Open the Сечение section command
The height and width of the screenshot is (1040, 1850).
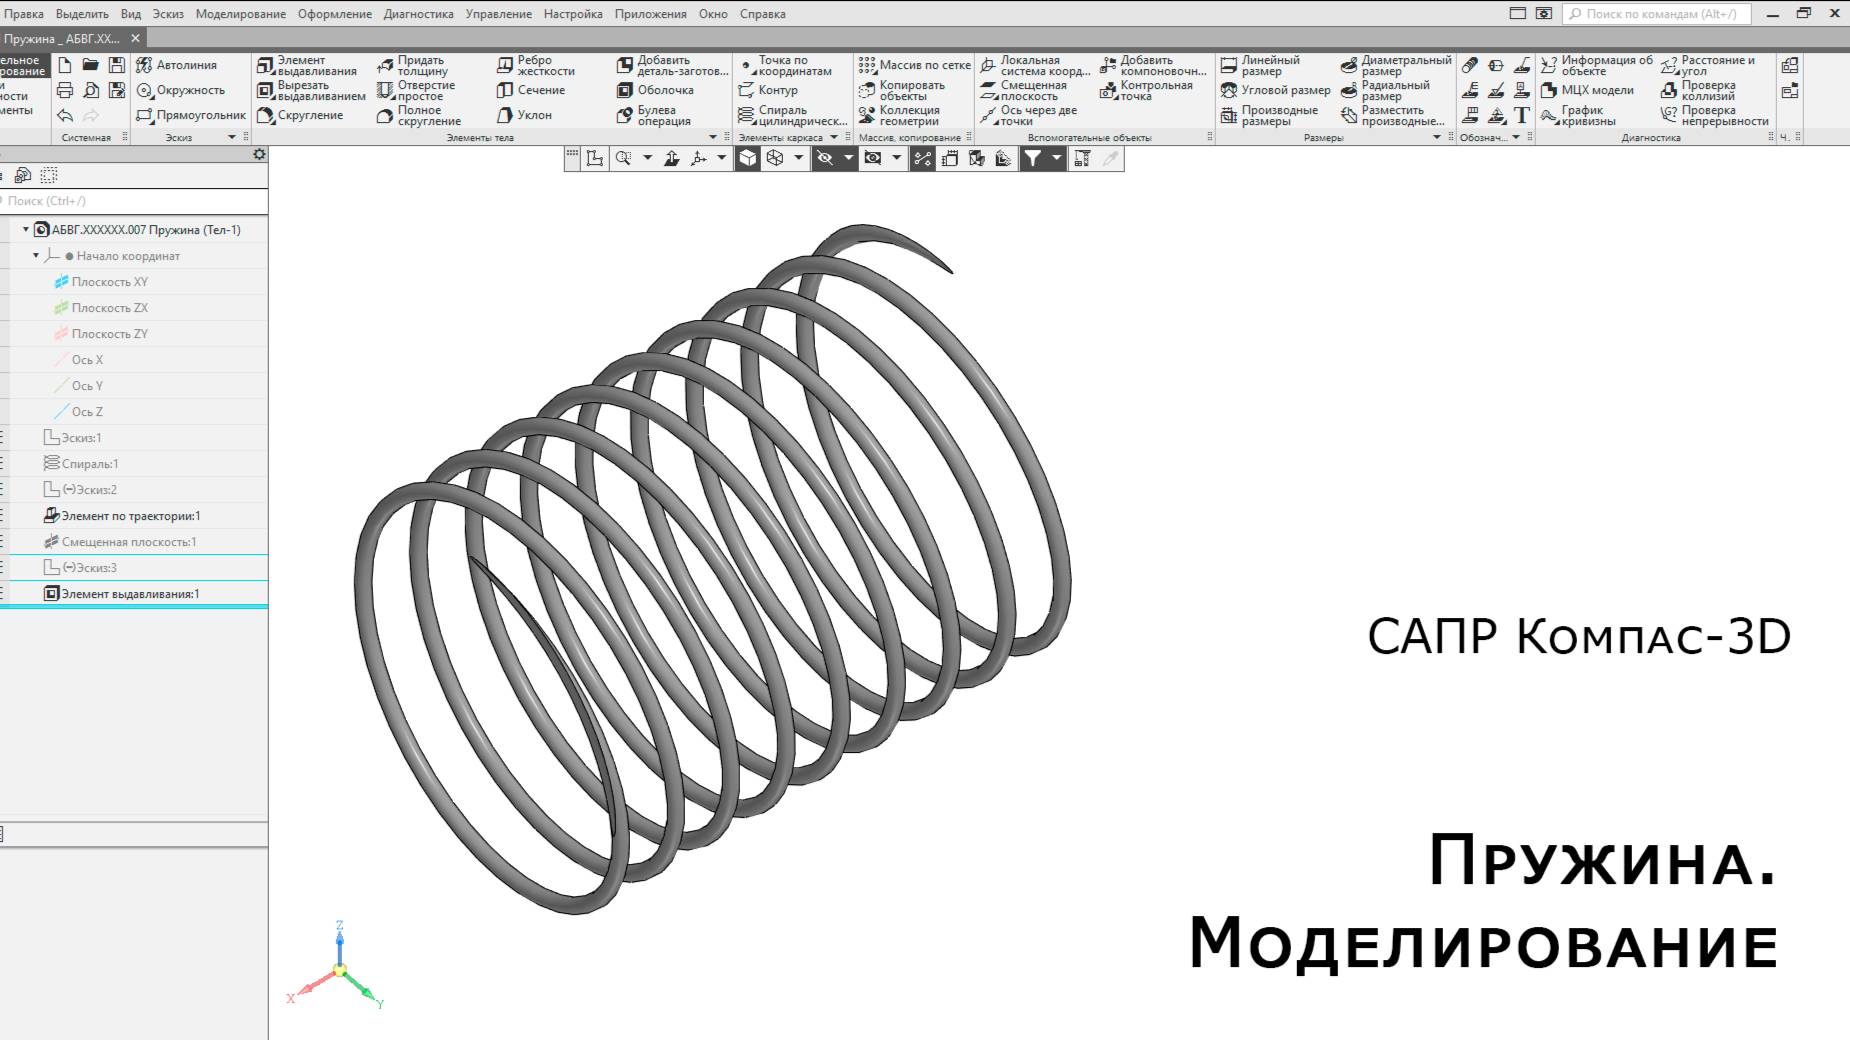[531, 90]
